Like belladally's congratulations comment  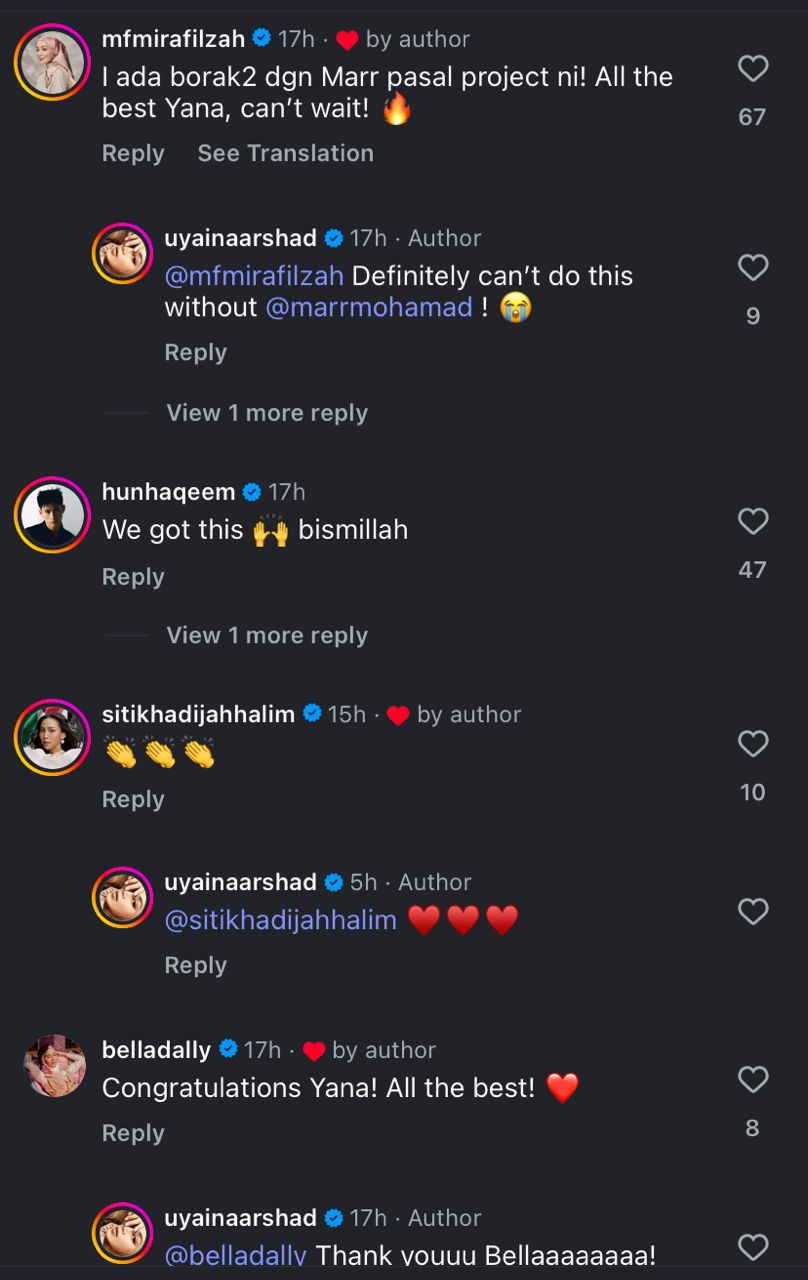pos(752,1080)
